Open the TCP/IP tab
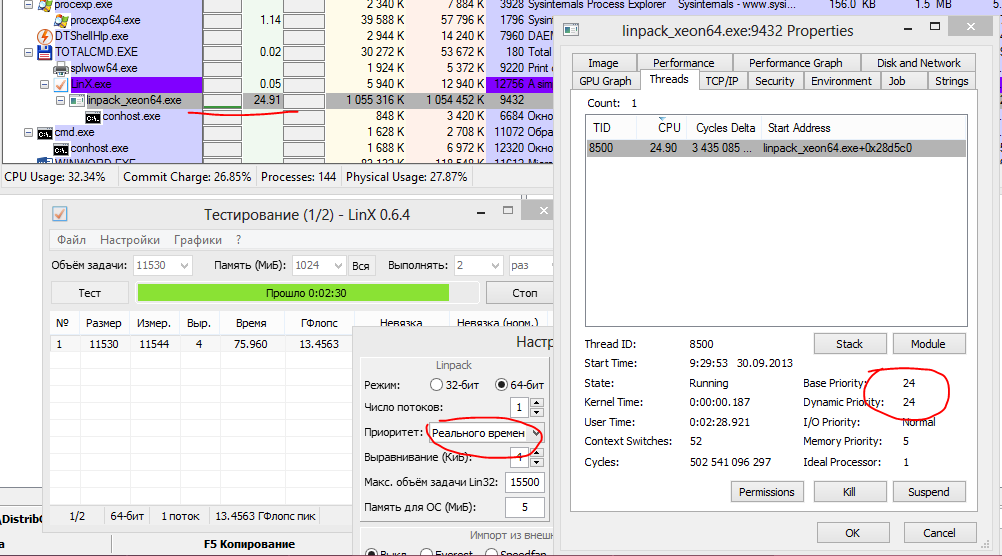The image size is (1002, 556). (721, 81)
